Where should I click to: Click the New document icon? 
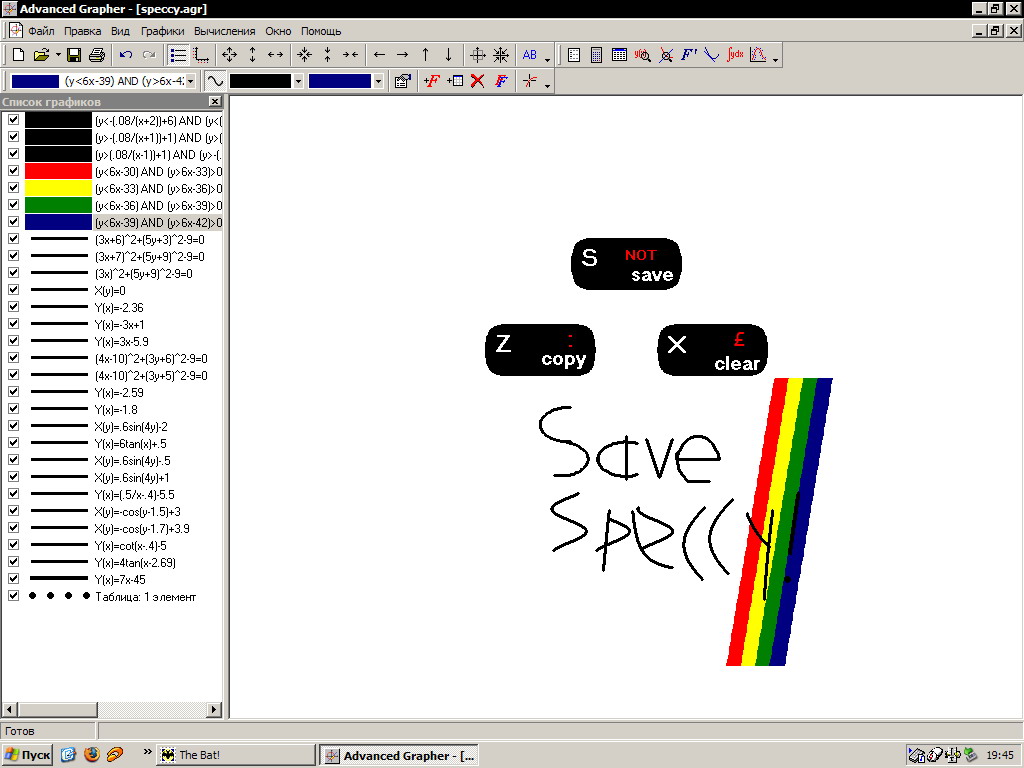[x=17, y=55]
